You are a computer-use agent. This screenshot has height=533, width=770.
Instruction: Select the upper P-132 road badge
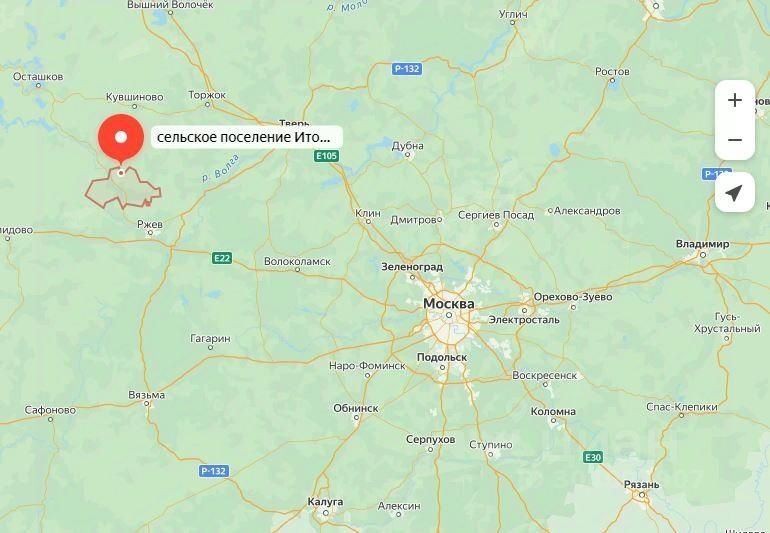[x=407, y=69]
